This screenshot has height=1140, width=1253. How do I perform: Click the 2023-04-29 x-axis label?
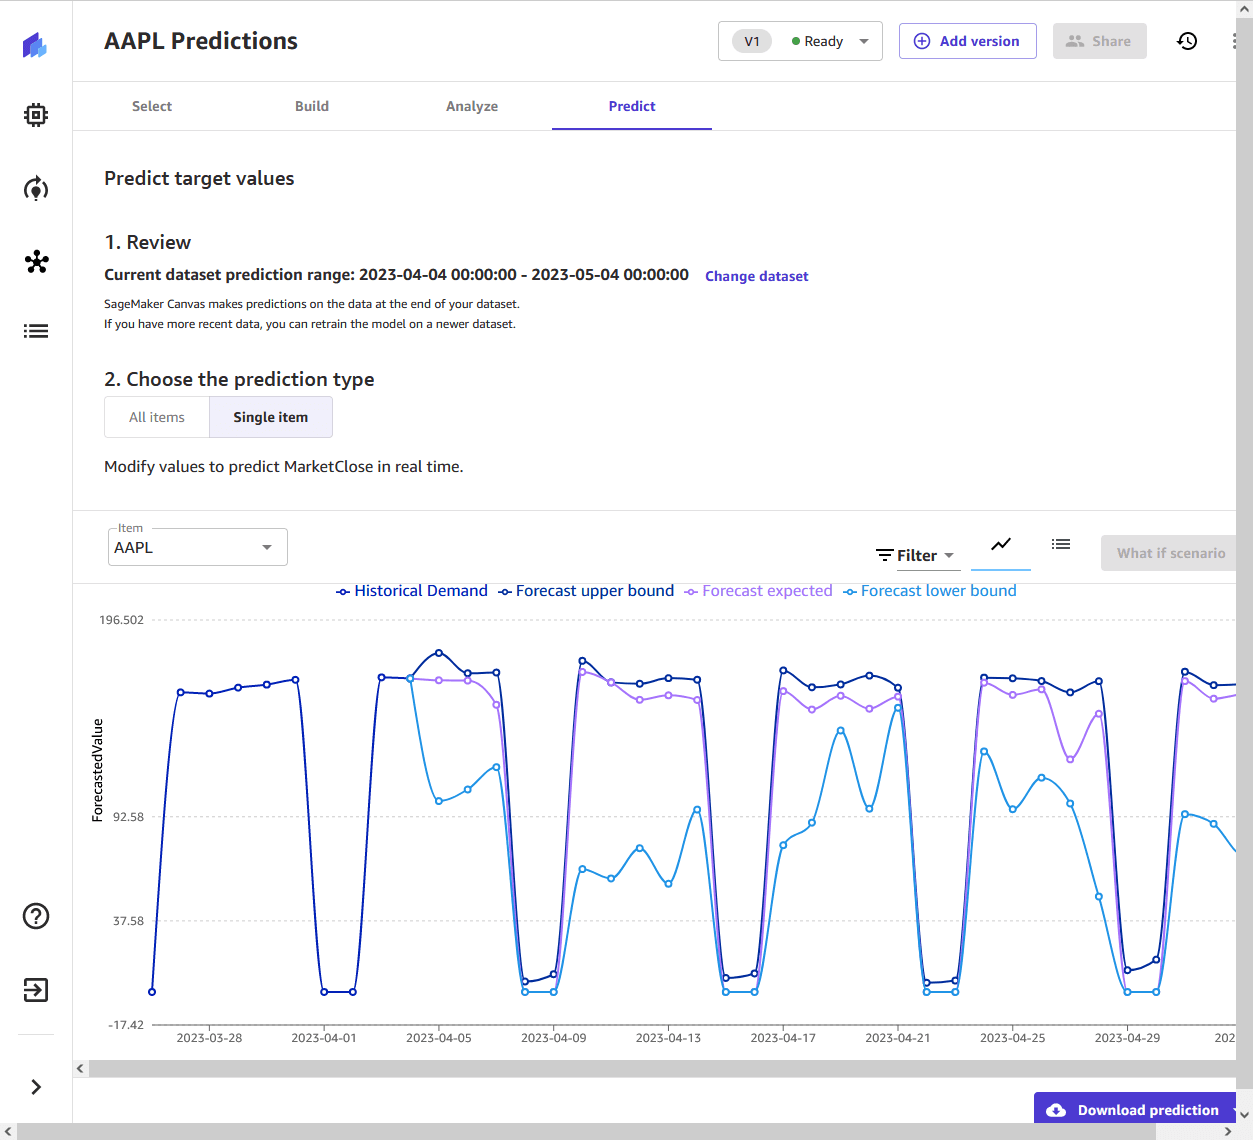[x=1127, y=1038]
